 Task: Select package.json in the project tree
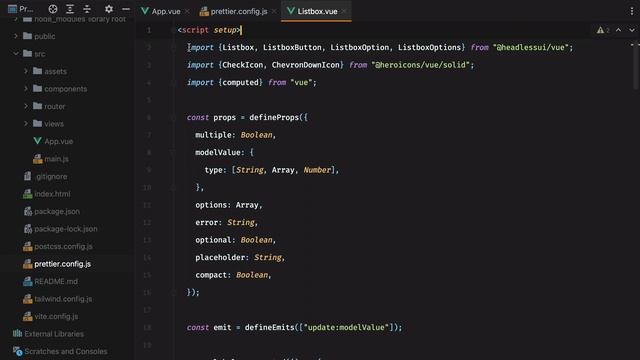57,211
